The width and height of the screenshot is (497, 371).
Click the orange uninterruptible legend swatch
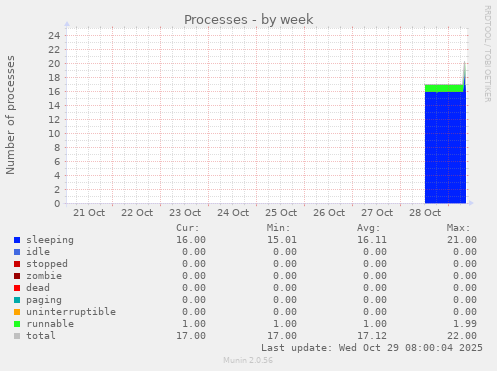pos(17,312)
